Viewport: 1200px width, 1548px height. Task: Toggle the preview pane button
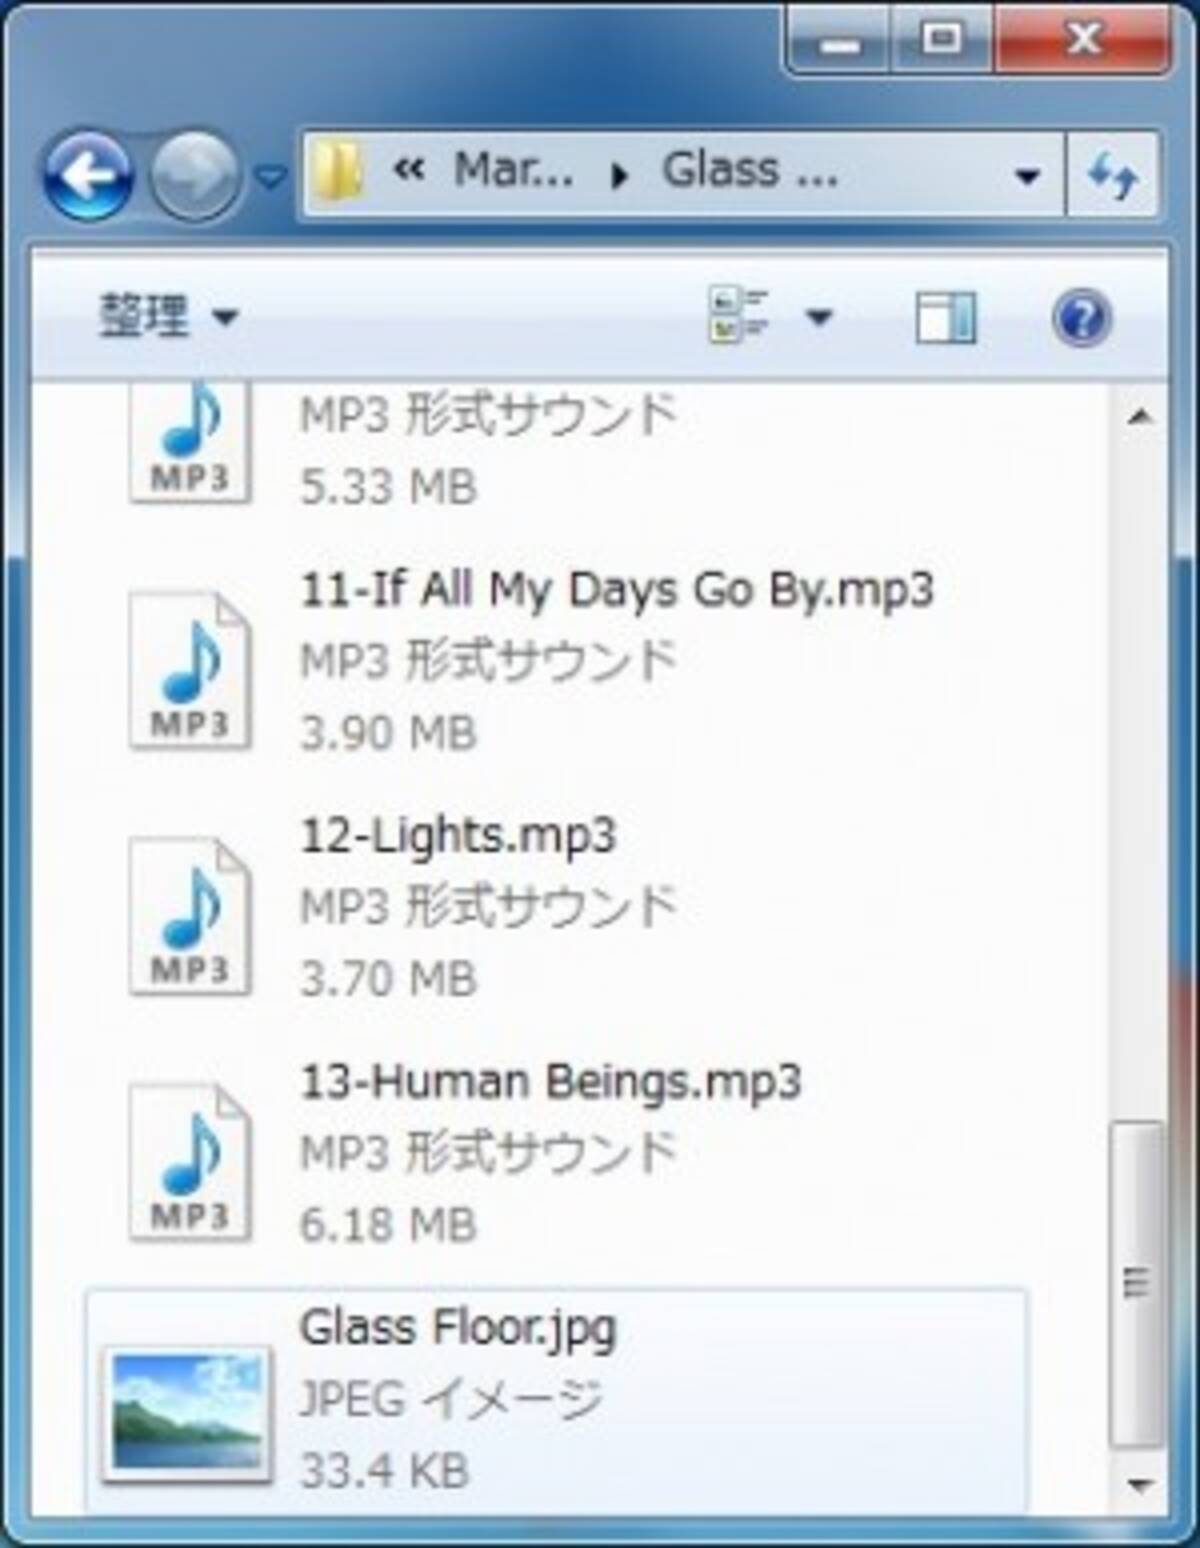(x=945, y=318)
